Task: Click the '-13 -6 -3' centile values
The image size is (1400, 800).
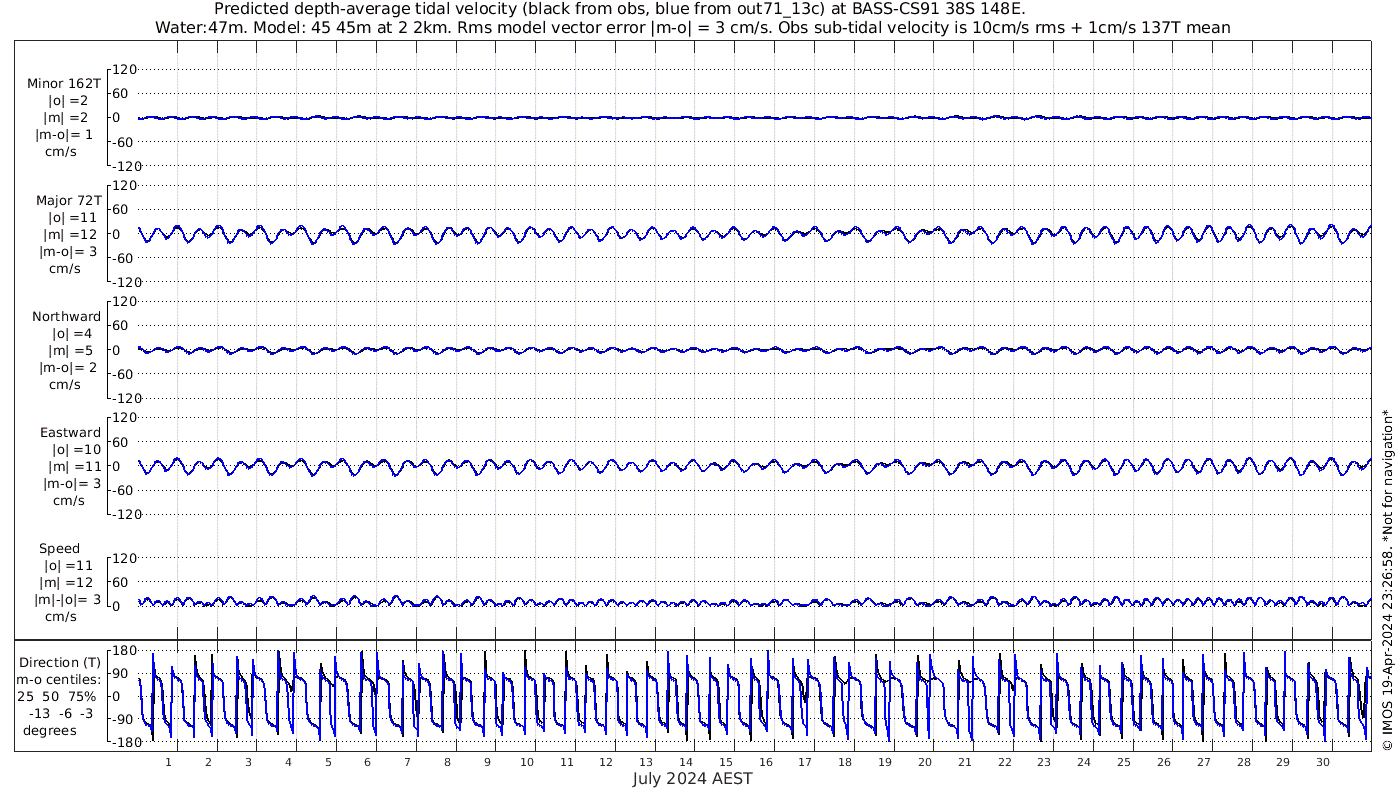Action: pos(62,713)
